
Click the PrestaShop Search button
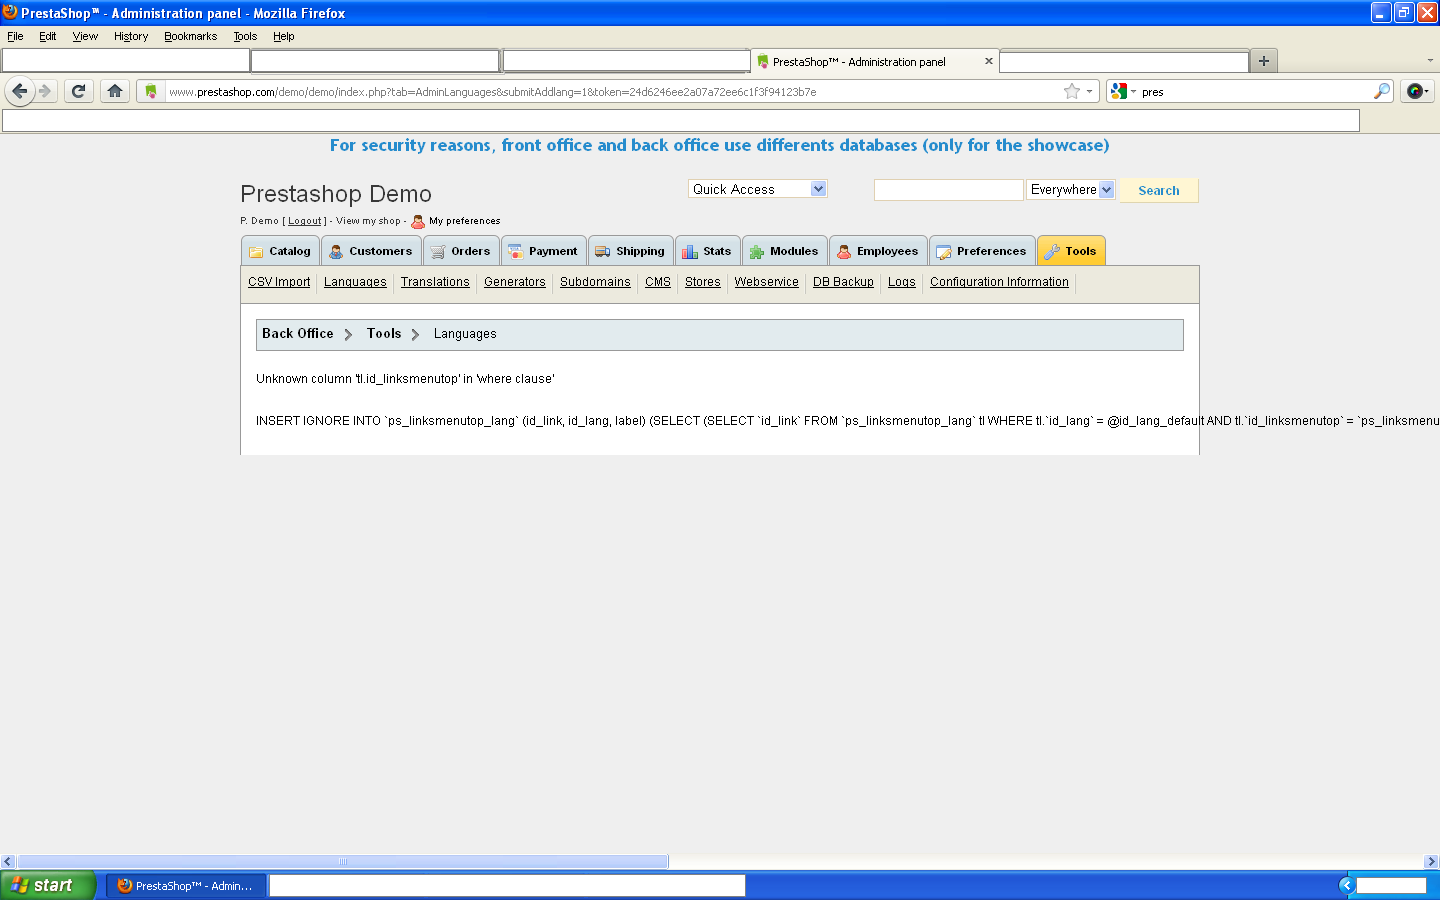1159,190
